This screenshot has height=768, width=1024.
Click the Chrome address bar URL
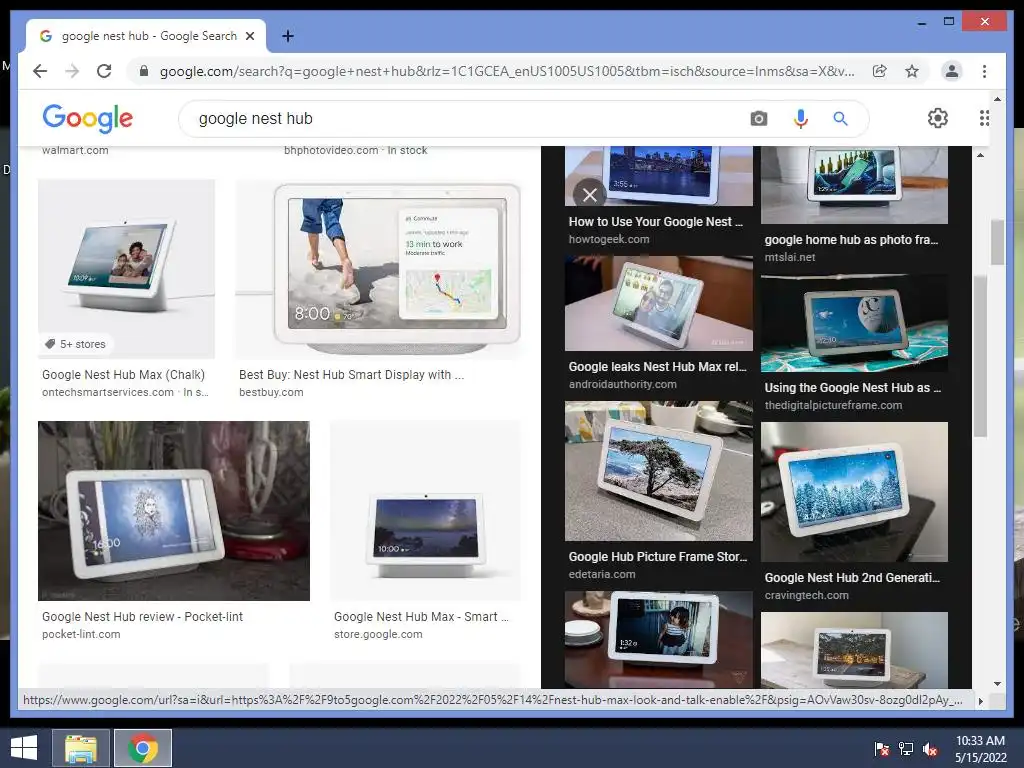tap(507, 71)
